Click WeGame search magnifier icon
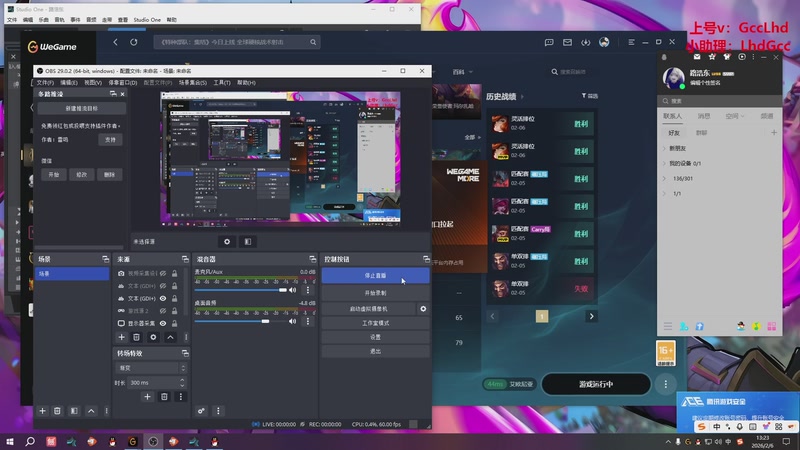 313,42
